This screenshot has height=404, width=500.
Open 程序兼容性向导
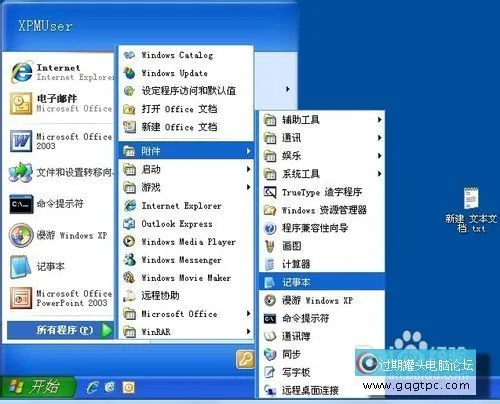(322, 228)
